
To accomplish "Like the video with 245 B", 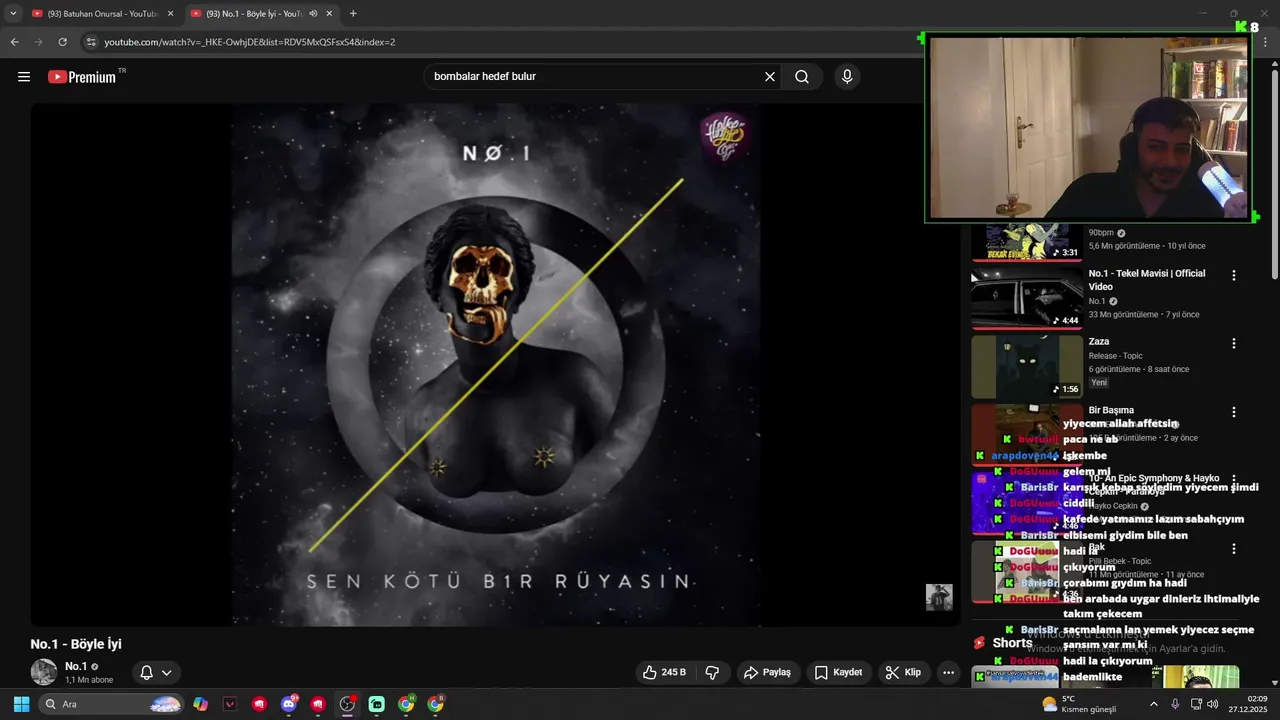I will click(x=665, y=673).
